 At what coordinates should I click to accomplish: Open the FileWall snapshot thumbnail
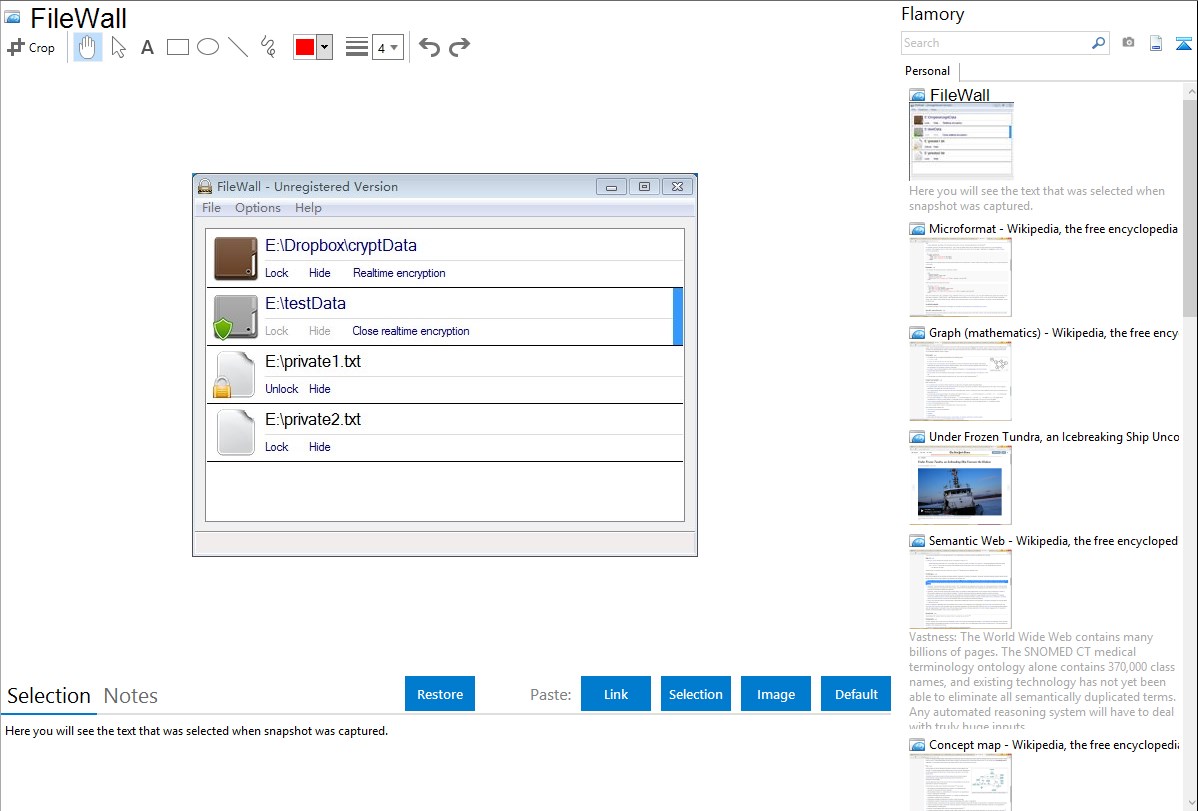pyautogui.click(x=961, y=142)
